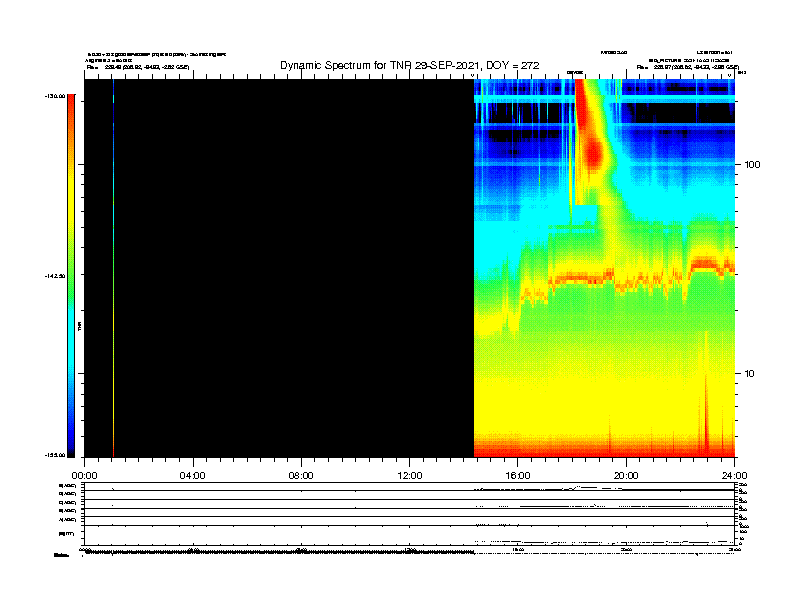
Task: Click the -155.00 colorbar minimum label
Action: click(55, 455)
